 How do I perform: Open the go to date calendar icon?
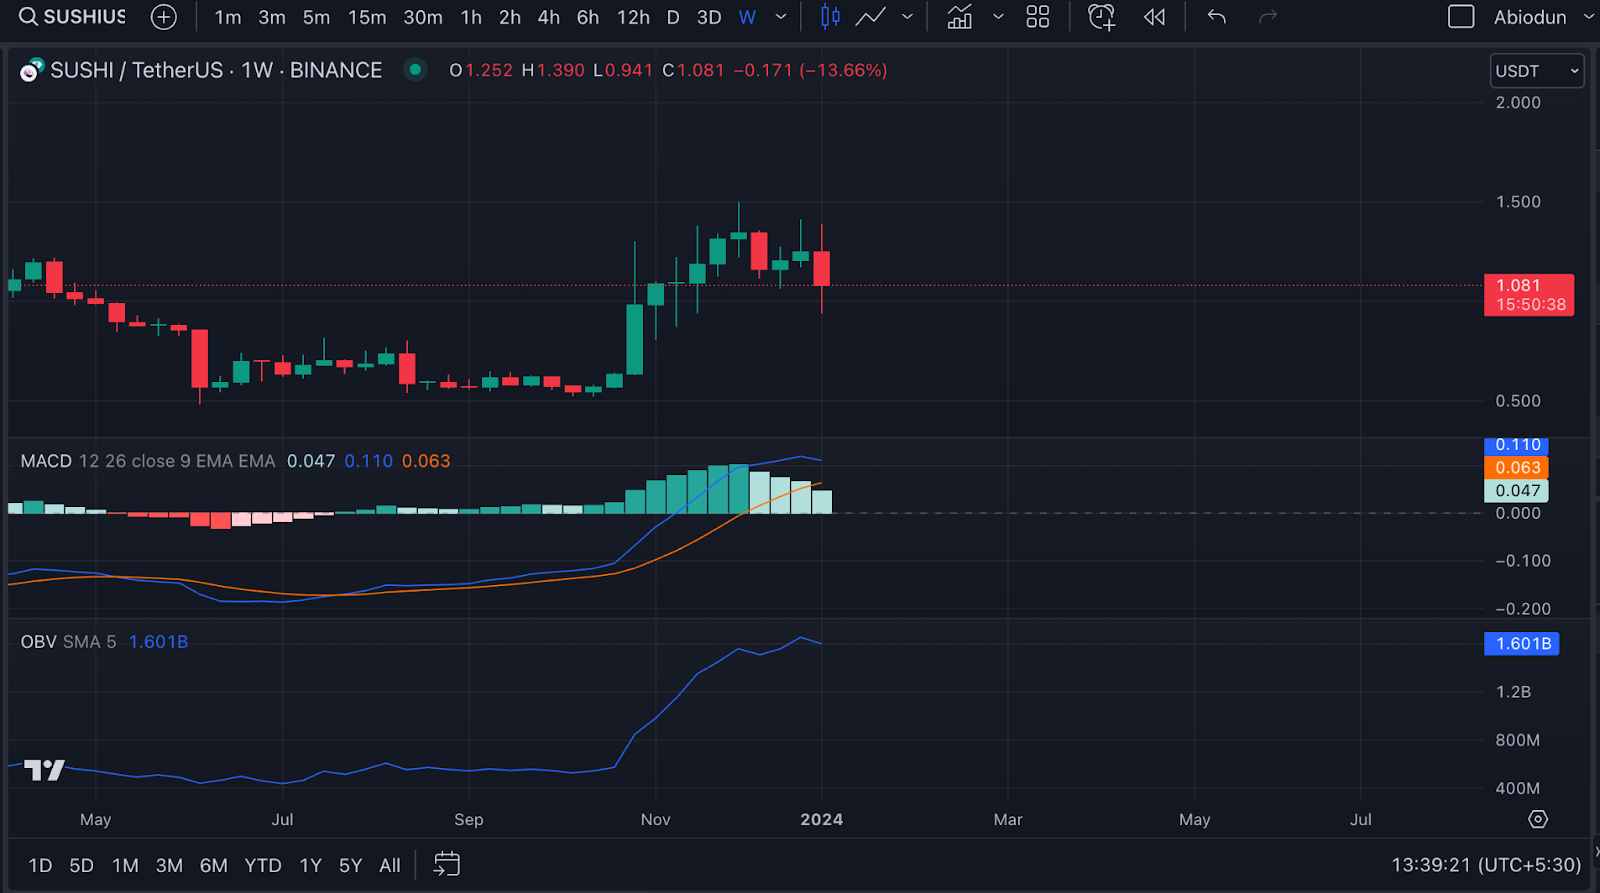click(x=446, y=864)
